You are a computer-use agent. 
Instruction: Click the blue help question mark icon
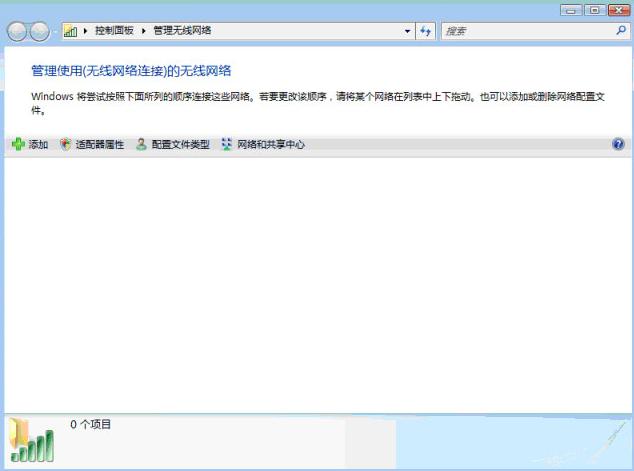pos(618,144)
